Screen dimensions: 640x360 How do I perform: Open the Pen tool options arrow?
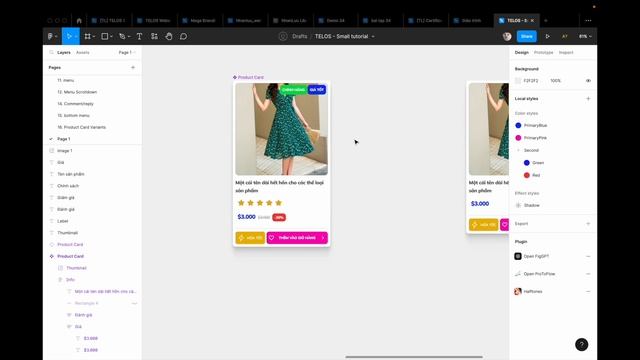(129, 37)
